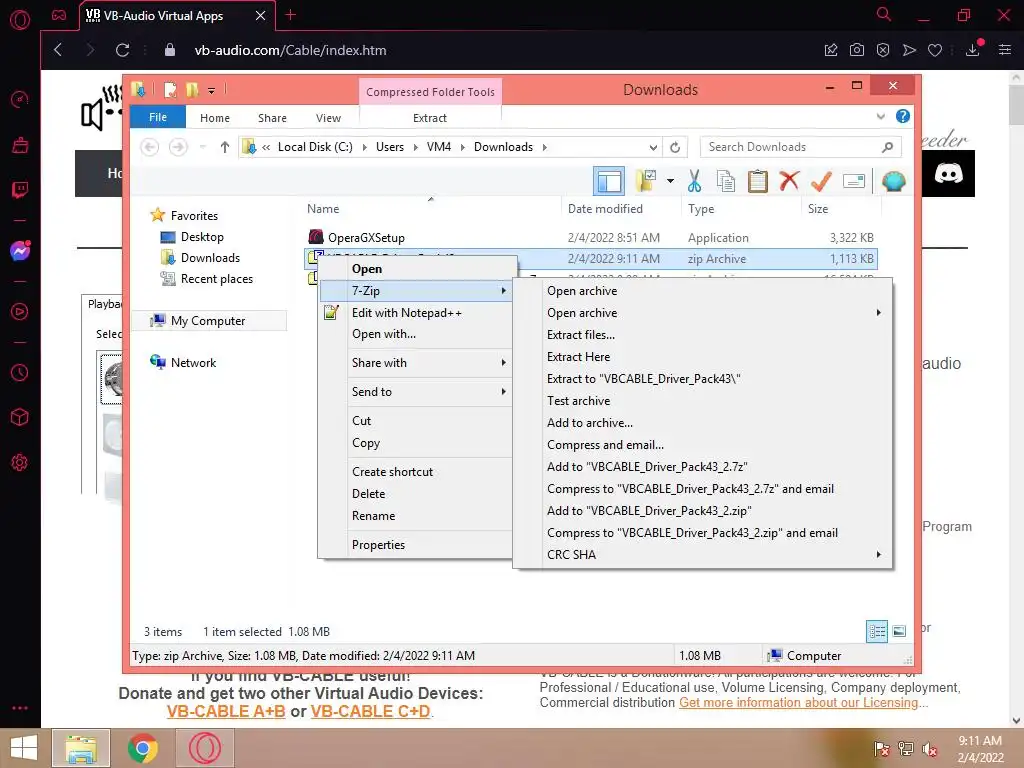Expand Send to submenu
This screenshot has width=1024, height=768.
coord(504,392)
